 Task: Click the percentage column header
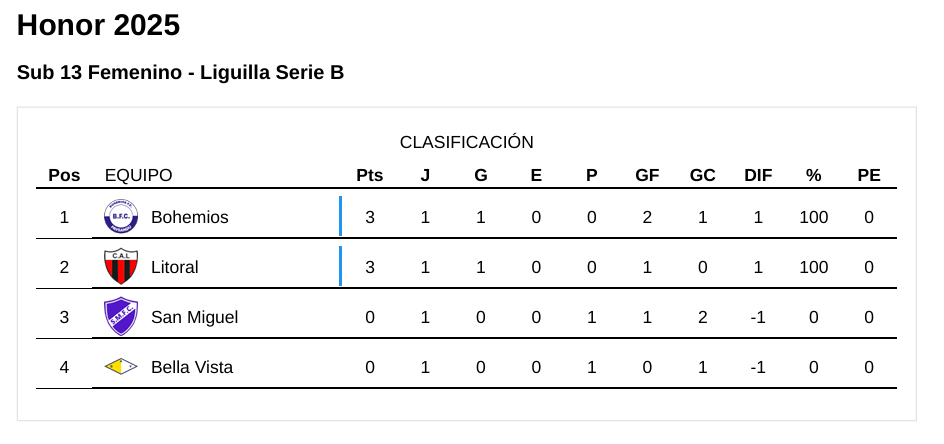click(814, 176)
